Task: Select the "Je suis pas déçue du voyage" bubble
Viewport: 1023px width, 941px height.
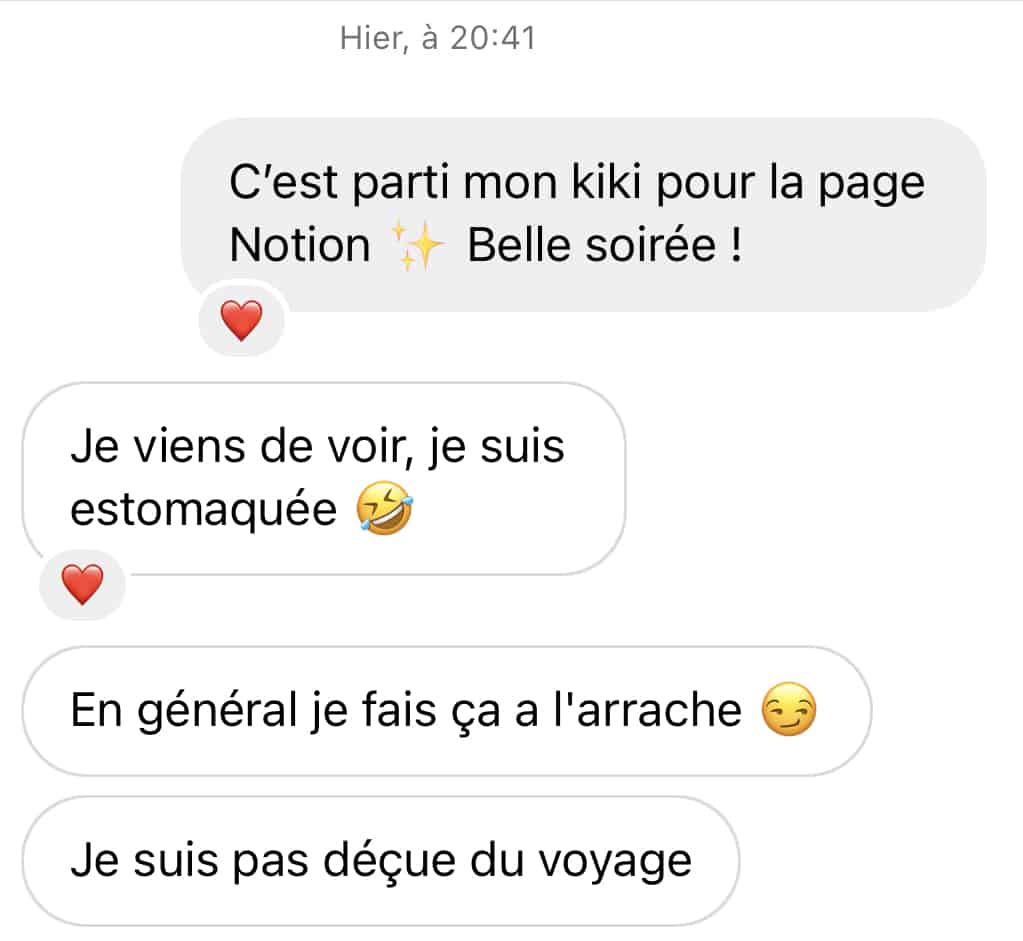Action: (x=381, y=861)
